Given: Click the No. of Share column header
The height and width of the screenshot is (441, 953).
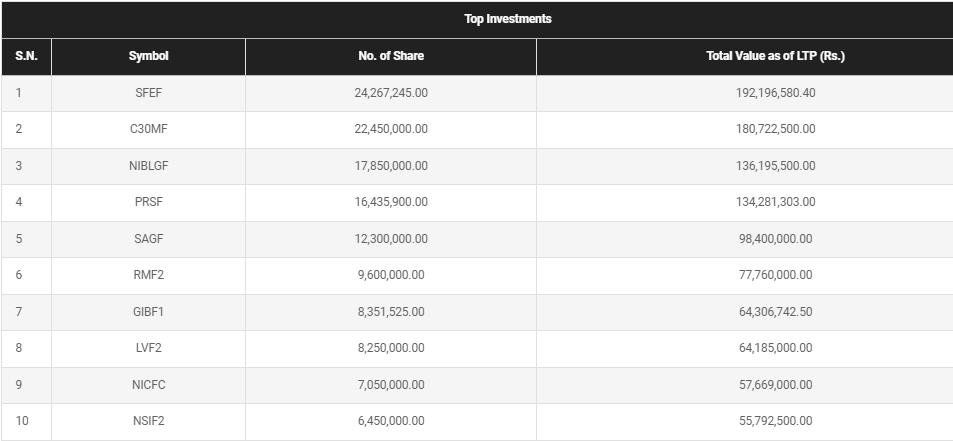Looking at the screenshot, I should (x=391, y=56).
